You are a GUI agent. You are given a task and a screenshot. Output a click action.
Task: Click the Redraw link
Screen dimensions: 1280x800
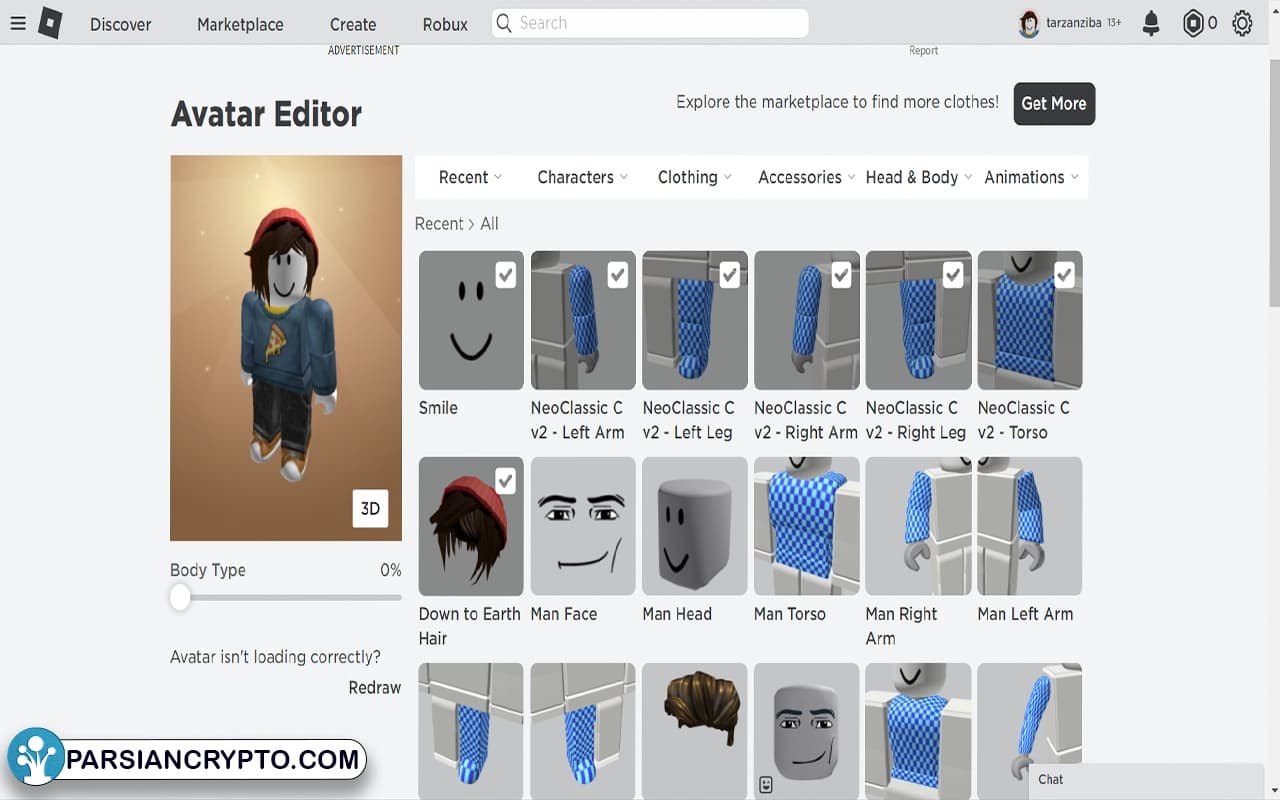pyautogui.click(x=375, y=688)
